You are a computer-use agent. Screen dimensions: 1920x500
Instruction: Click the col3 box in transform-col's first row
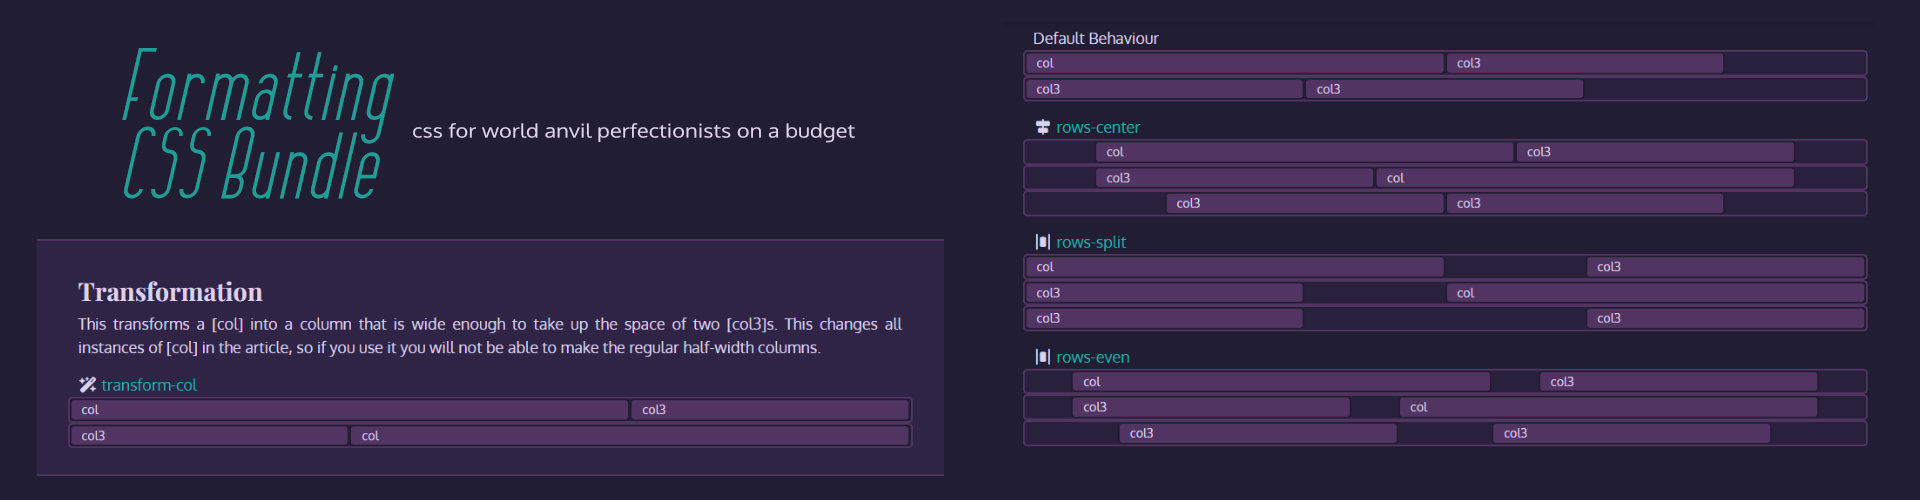[769, 410]
